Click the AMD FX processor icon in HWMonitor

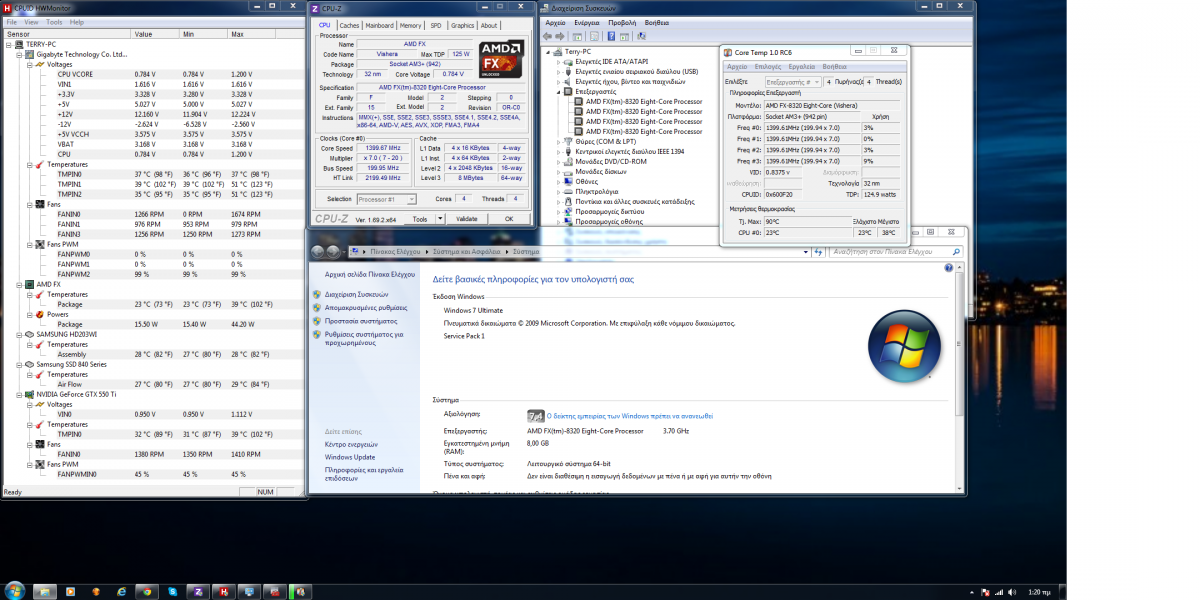[30, 284]
